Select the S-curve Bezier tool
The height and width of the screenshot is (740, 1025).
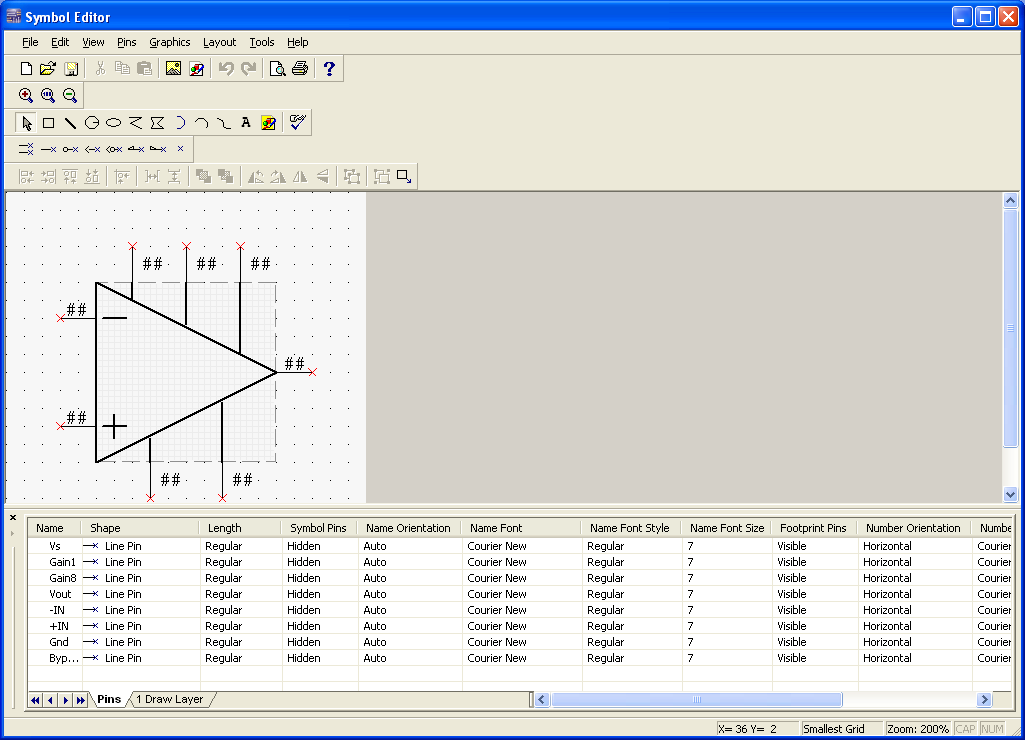[224, 123]
